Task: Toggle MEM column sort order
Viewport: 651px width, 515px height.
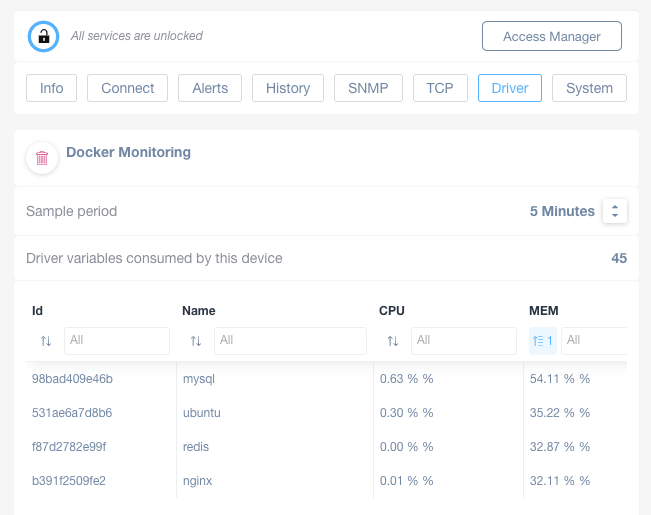Action: [x=542, y=341]
